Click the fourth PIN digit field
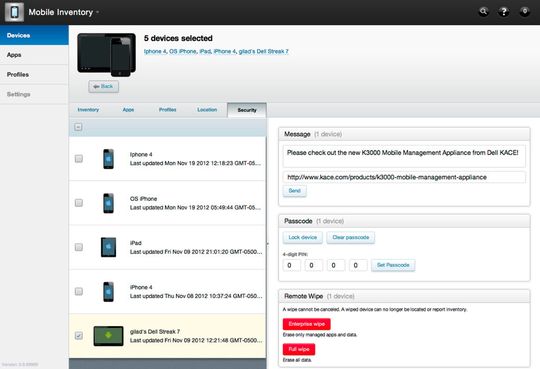 pyautogui.click(x=358, y=265)
